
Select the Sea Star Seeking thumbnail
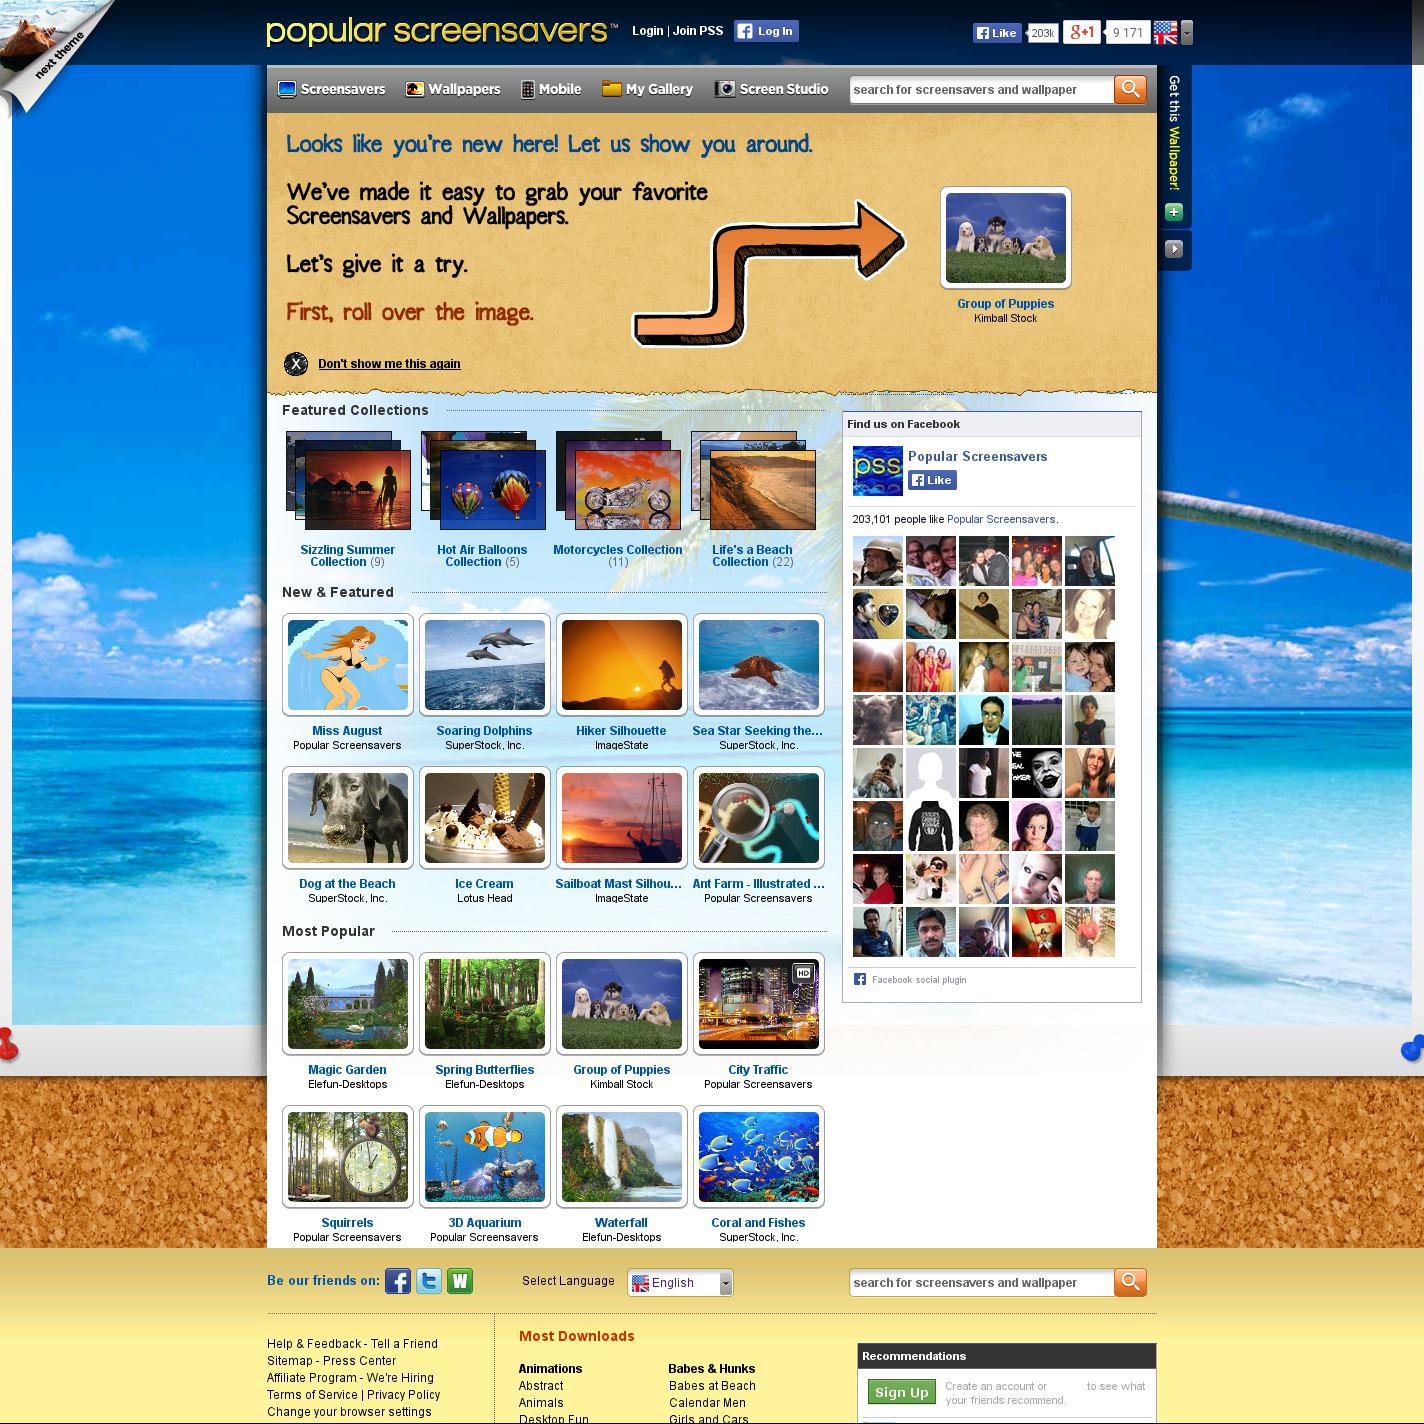pyautogui.click(x=759, y=665)
